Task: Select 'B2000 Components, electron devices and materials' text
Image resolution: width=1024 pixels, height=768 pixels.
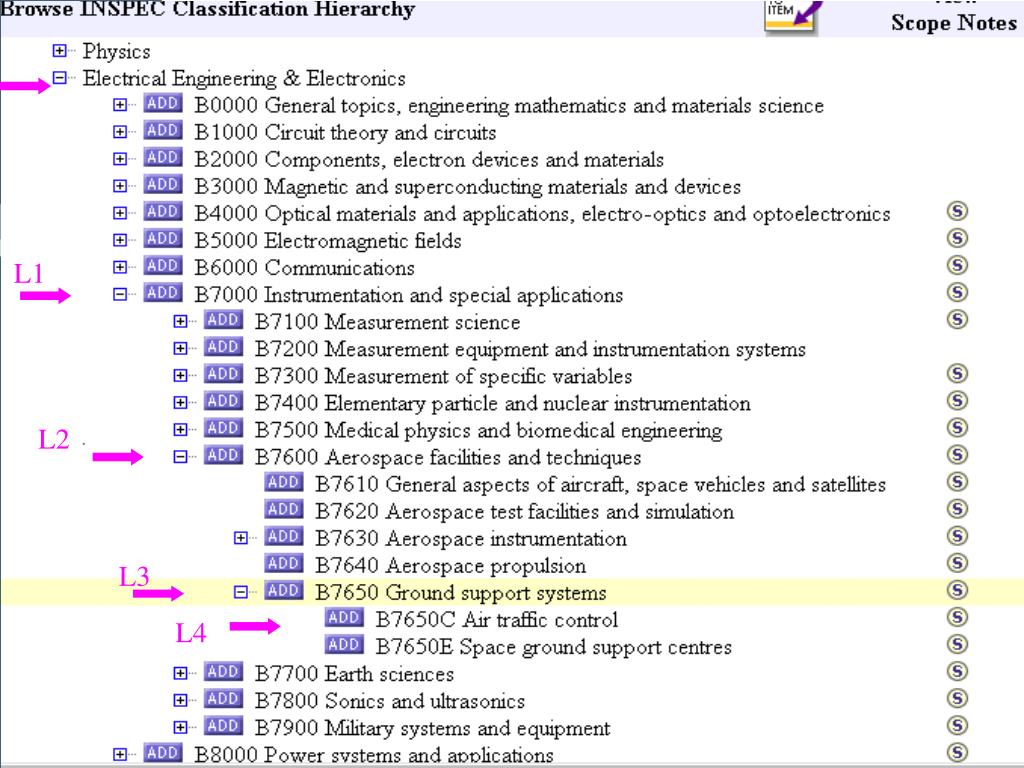Action: 429,160
